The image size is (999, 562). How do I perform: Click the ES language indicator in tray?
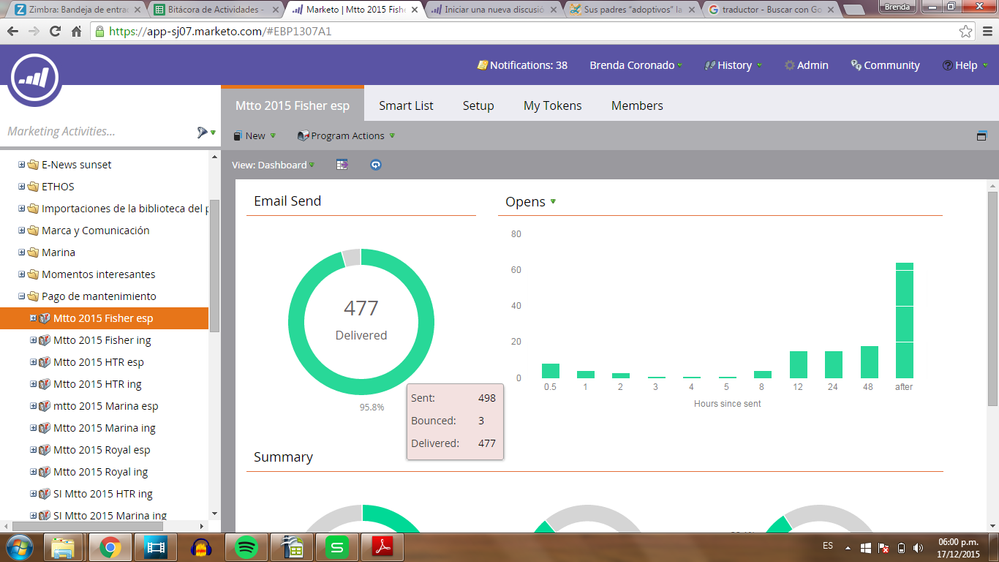(x=827, y=546)
